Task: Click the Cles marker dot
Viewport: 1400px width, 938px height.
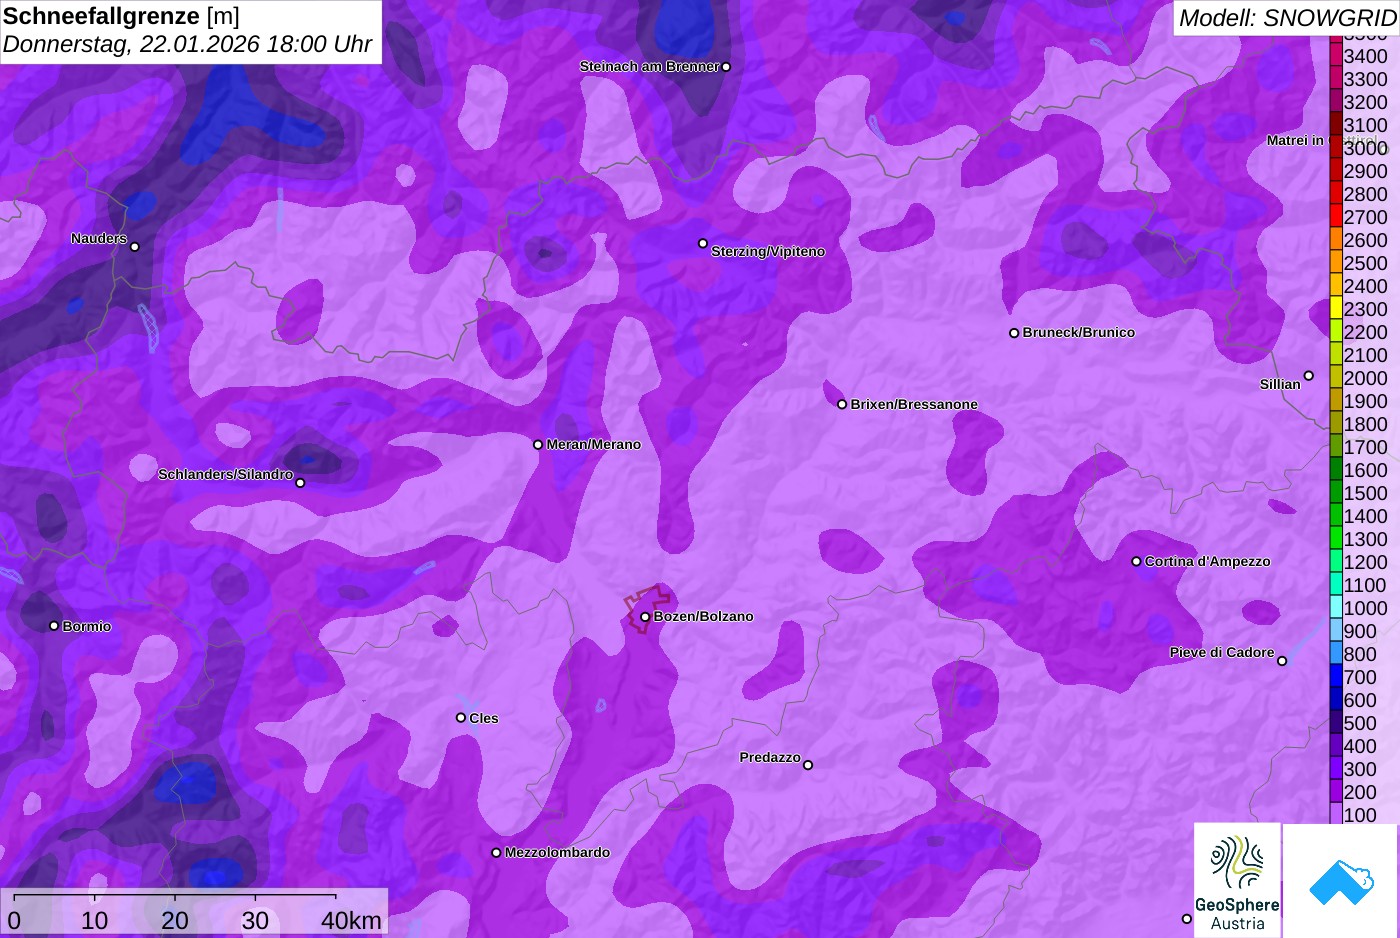Action: [x=461, y=717]
